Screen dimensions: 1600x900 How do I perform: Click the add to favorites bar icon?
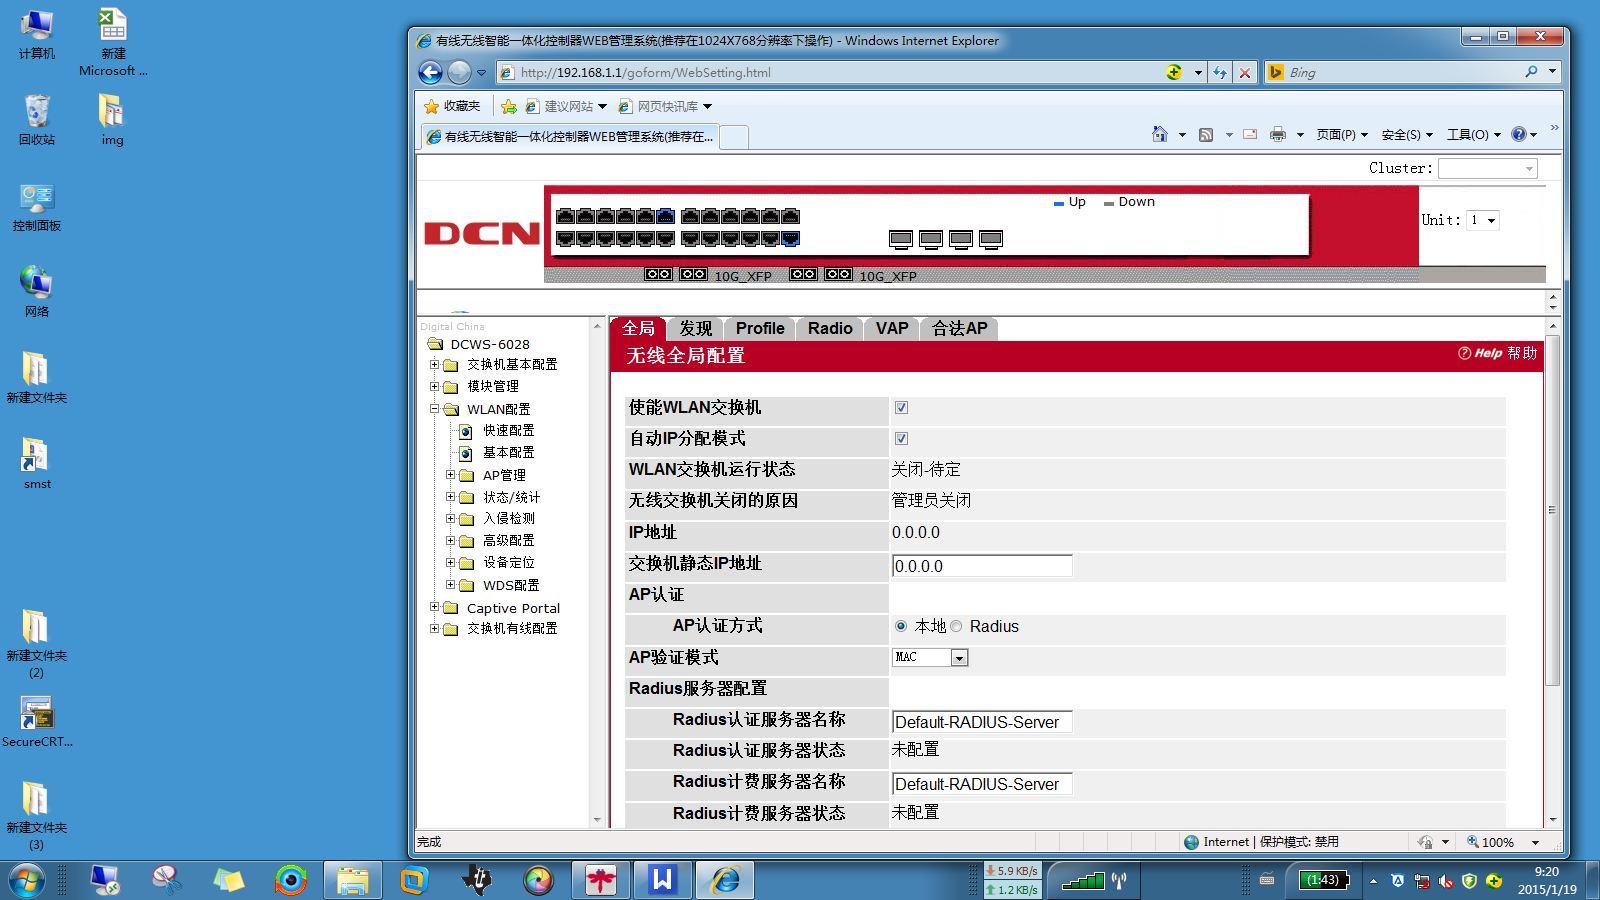(x=509, y=106)
